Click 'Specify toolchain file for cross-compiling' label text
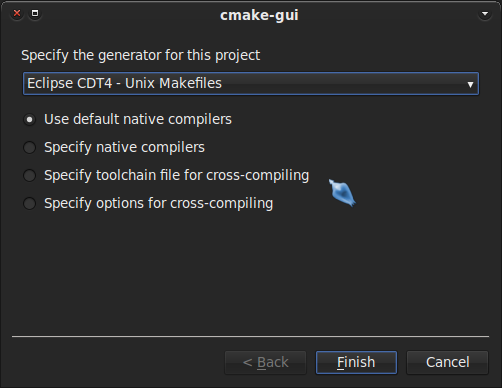This screenshot has height=388, width=502. (x=177, y=175)
